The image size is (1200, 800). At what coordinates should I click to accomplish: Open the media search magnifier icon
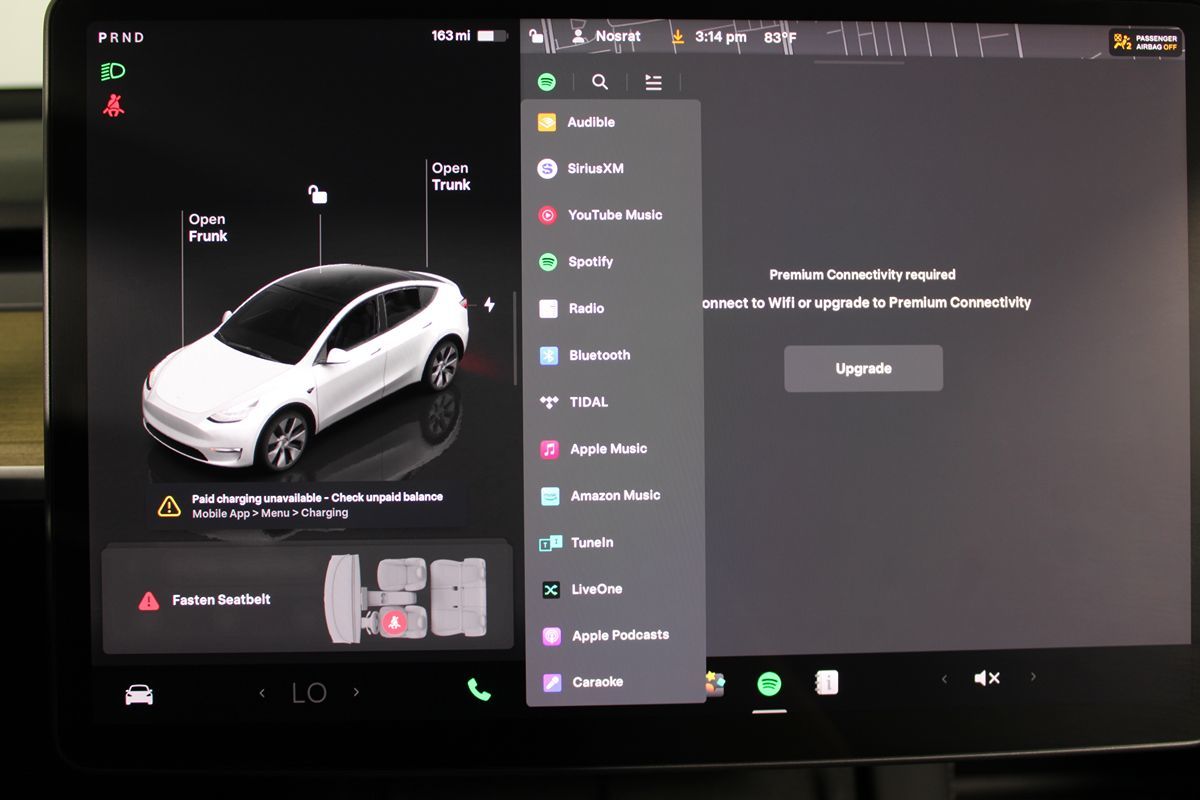click(600, 83)
